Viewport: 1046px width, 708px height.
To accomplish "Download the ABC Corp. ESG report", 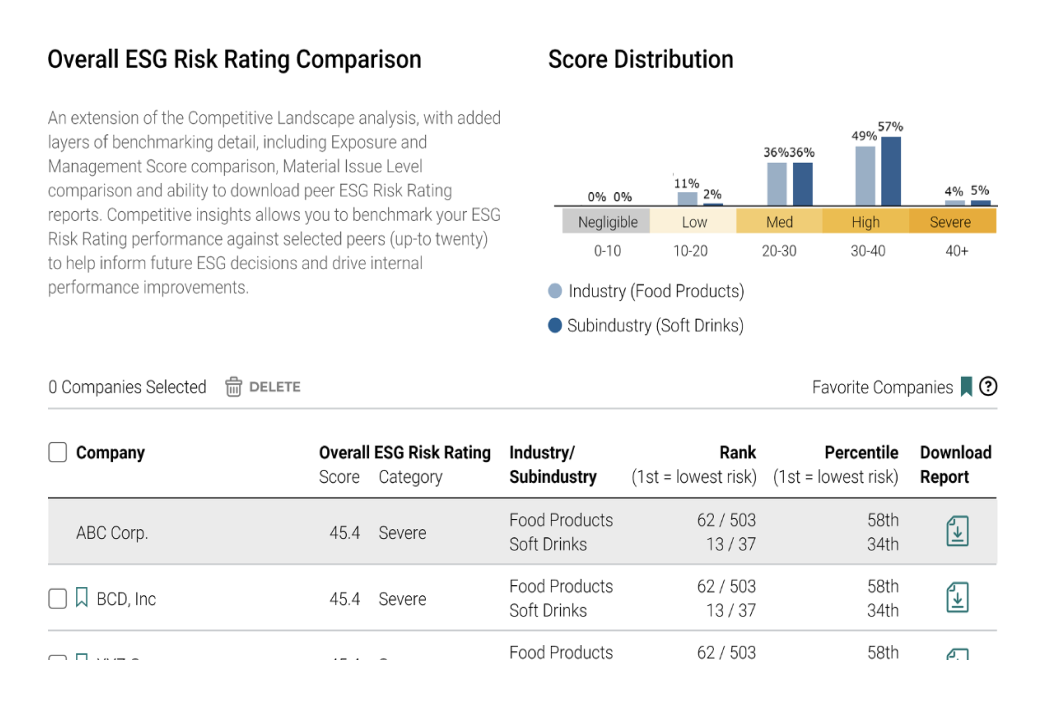I will click(x=957, y=532).
